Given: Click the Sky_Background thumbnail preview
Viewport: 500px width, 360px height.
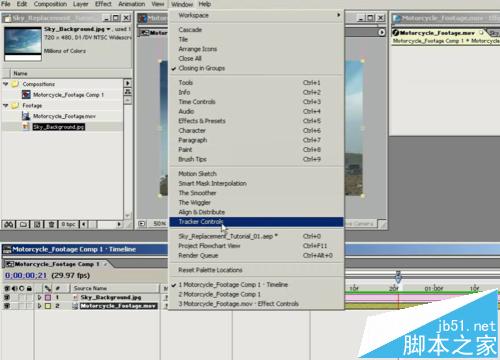Looking at the screenshot, I should click(x=23, y=44).
